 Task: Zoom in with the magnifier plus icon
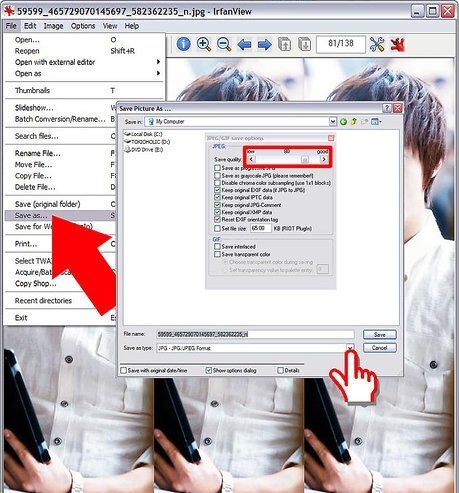tap(204, 44)
